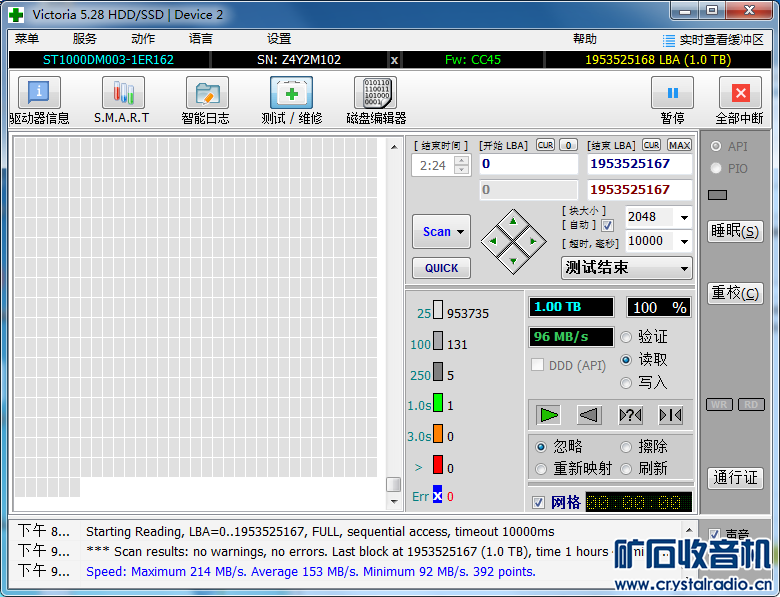The width and height of the screenshot is (780, 597).
Task: Decrease the end time spinner
Action: [462, 170]
